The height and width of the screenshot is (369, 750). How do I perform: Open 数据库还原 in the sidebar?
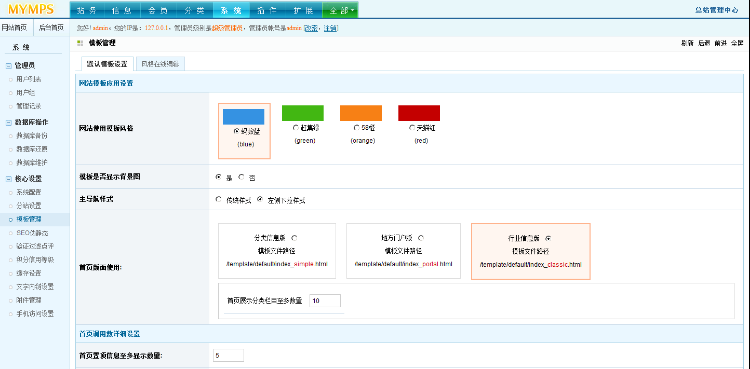(x=32, y=149)
